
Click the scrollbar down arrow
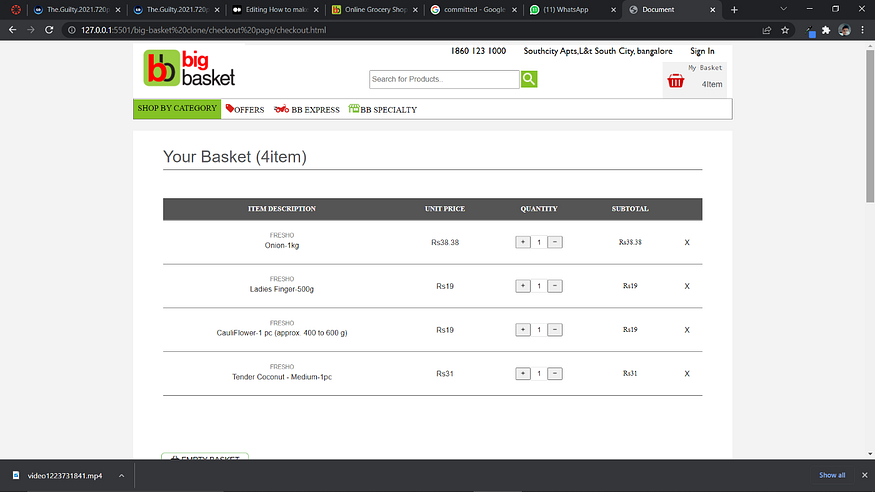(x=870, y=454)
